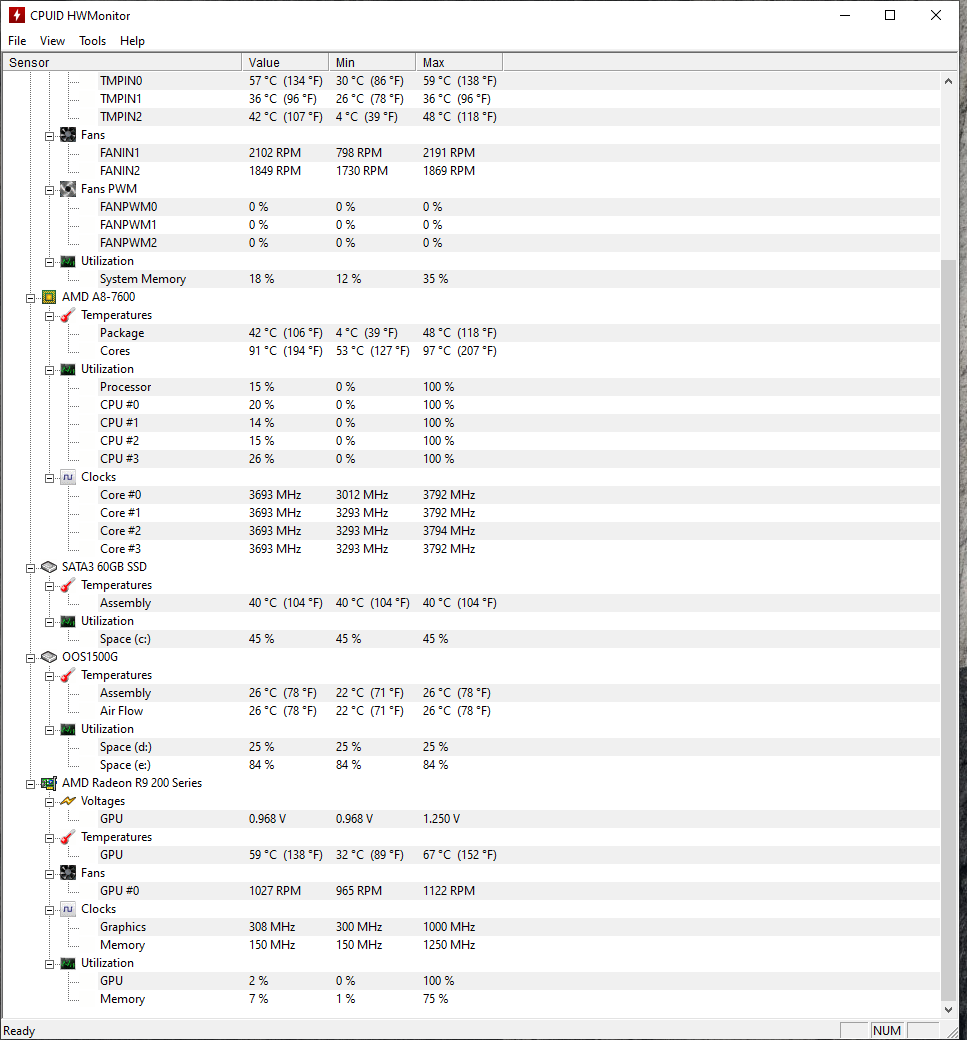967x1040 pixels.
Task: Click the 97 °C (207 °F) max value
Action: 460,351
